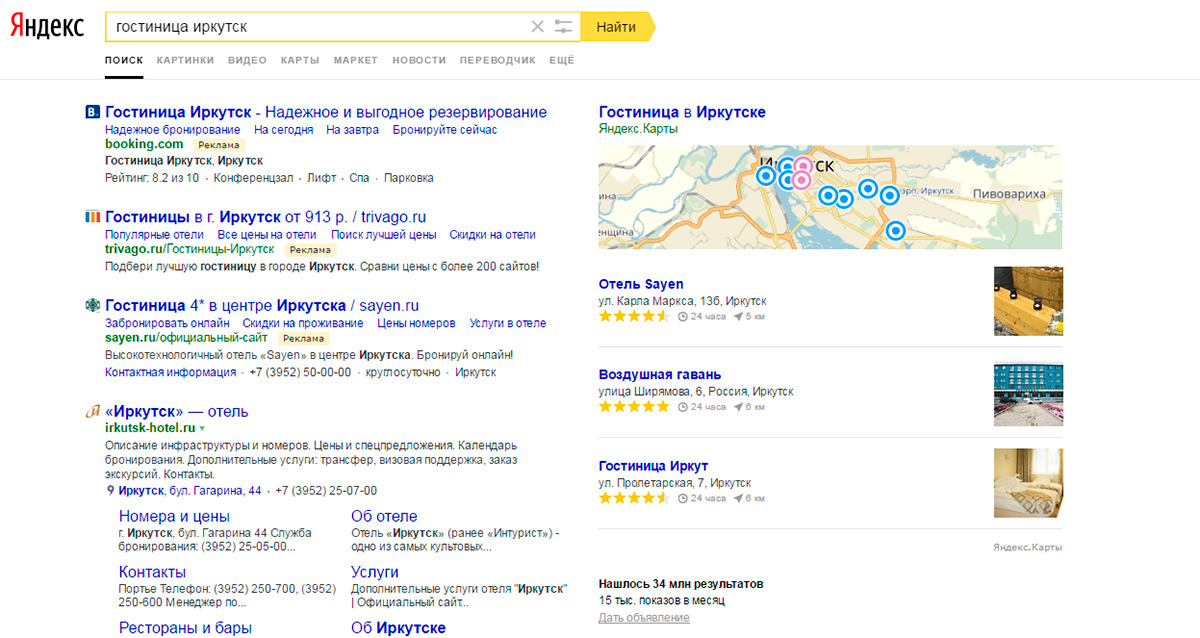Click the irkutsk-hotel.ru result favicon
Viewport: 1200px width, 638px height.
[x=92, y=411]
